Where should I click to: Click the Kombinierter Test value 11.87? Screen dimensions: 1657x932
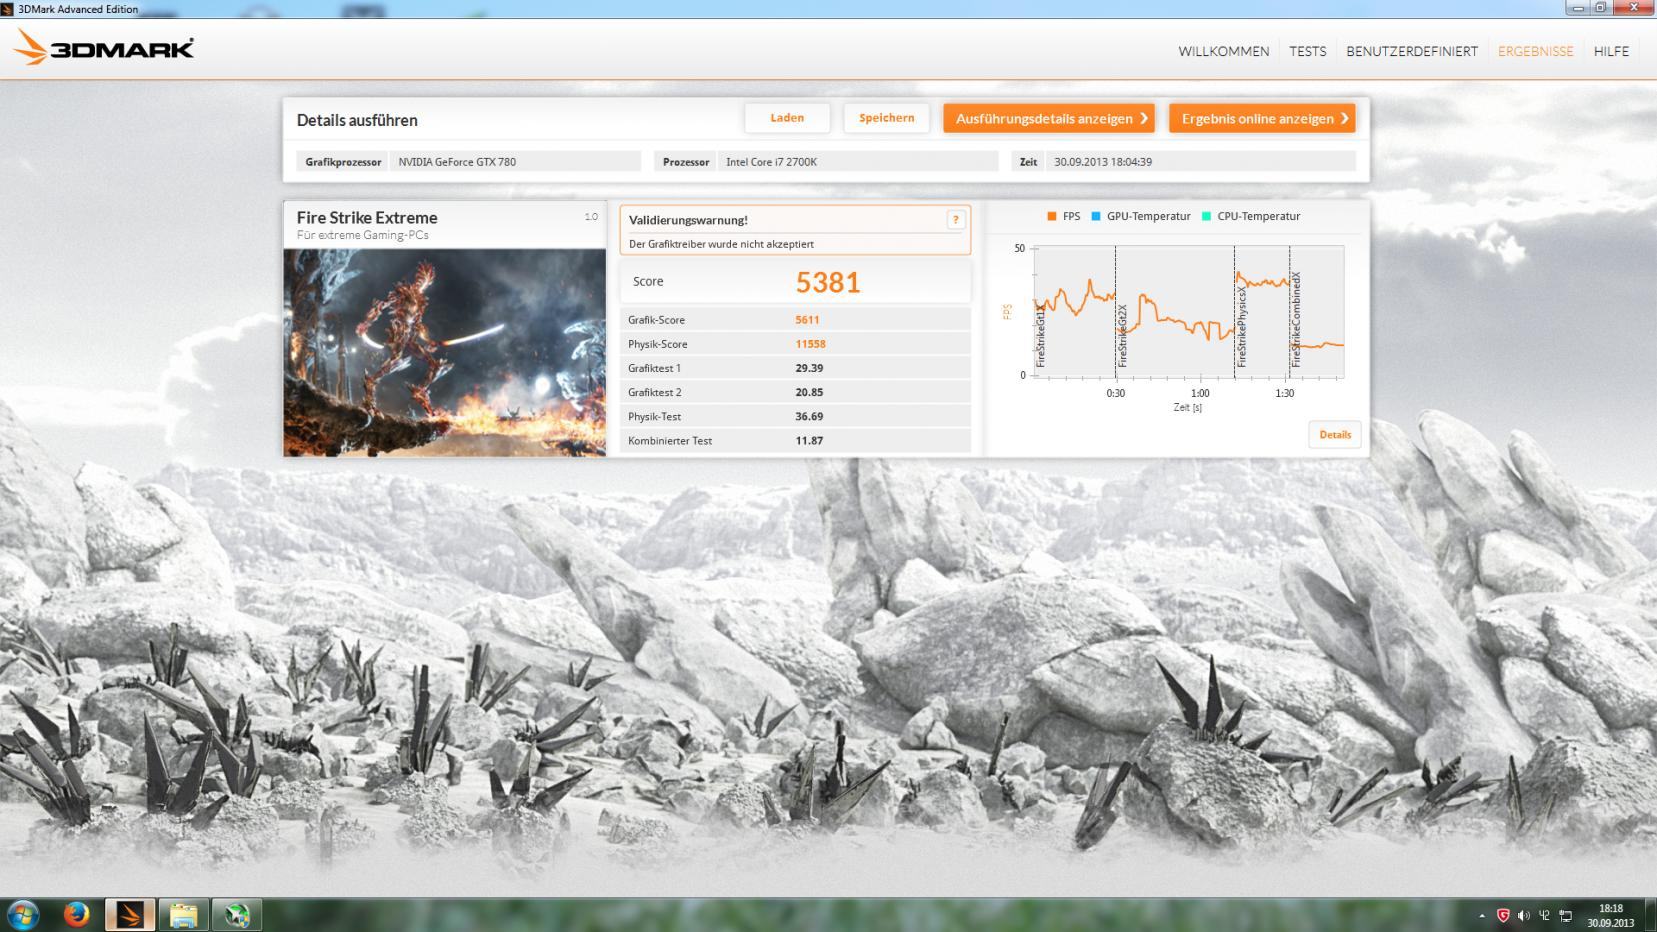tap(809, 440)
